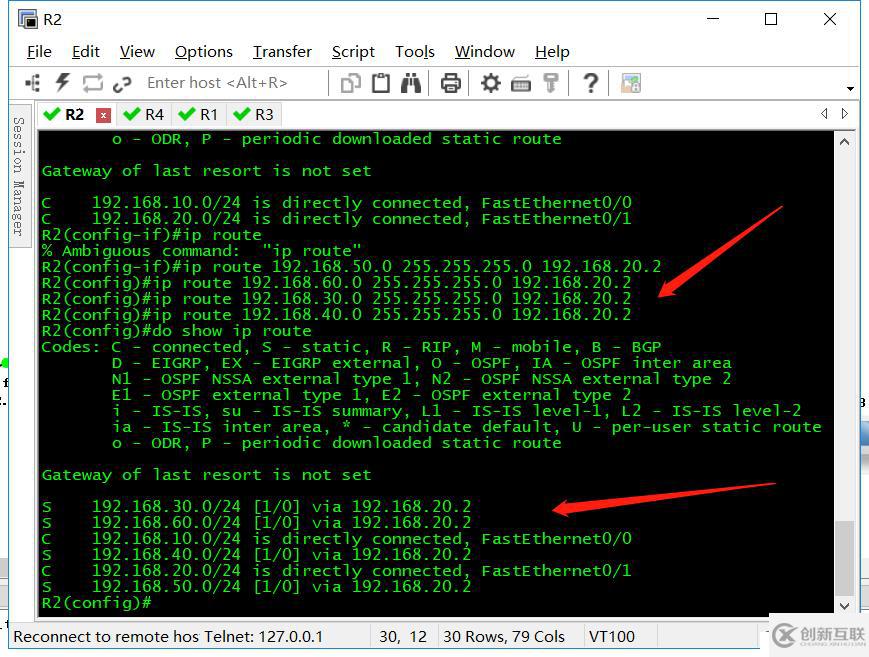This screenshot has width=869, height=657.
Task: Click the tab scroll left arrow
Action: pos(824,114)
